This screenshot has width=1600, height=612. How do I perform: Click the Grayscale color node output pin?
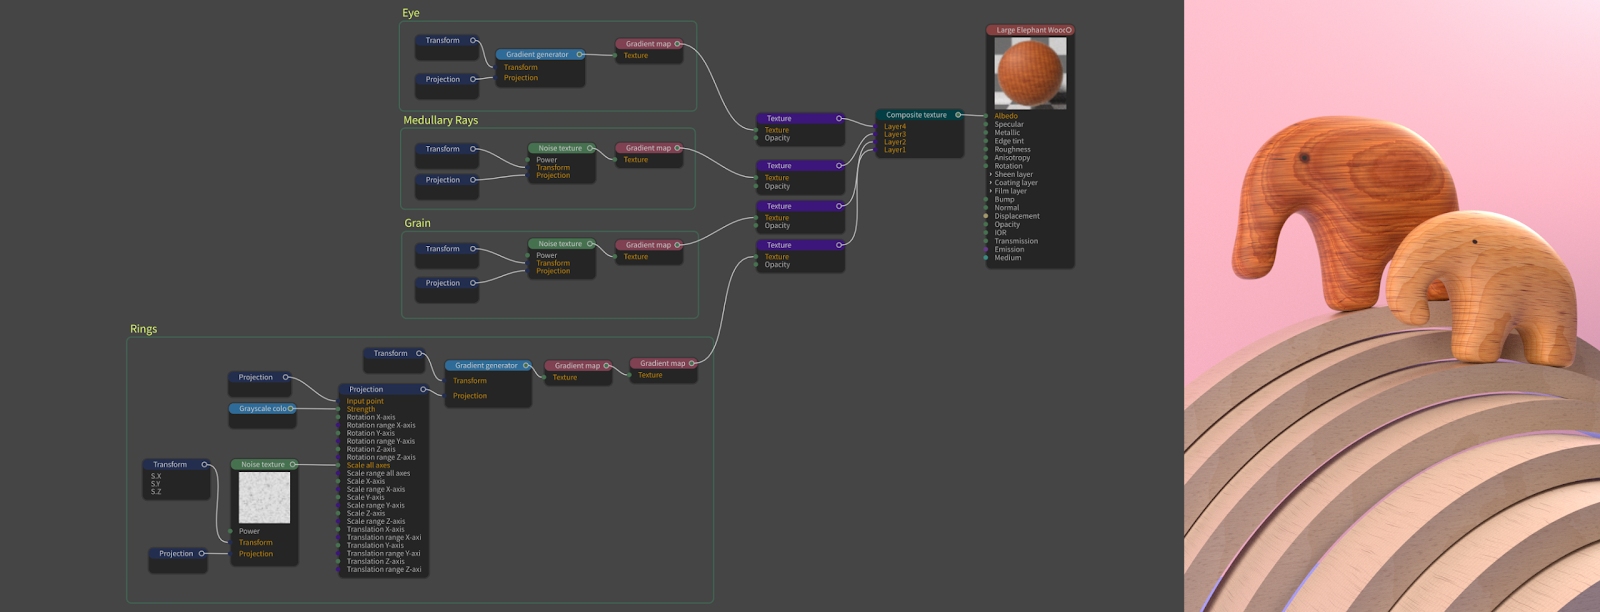tap(291, 409)
